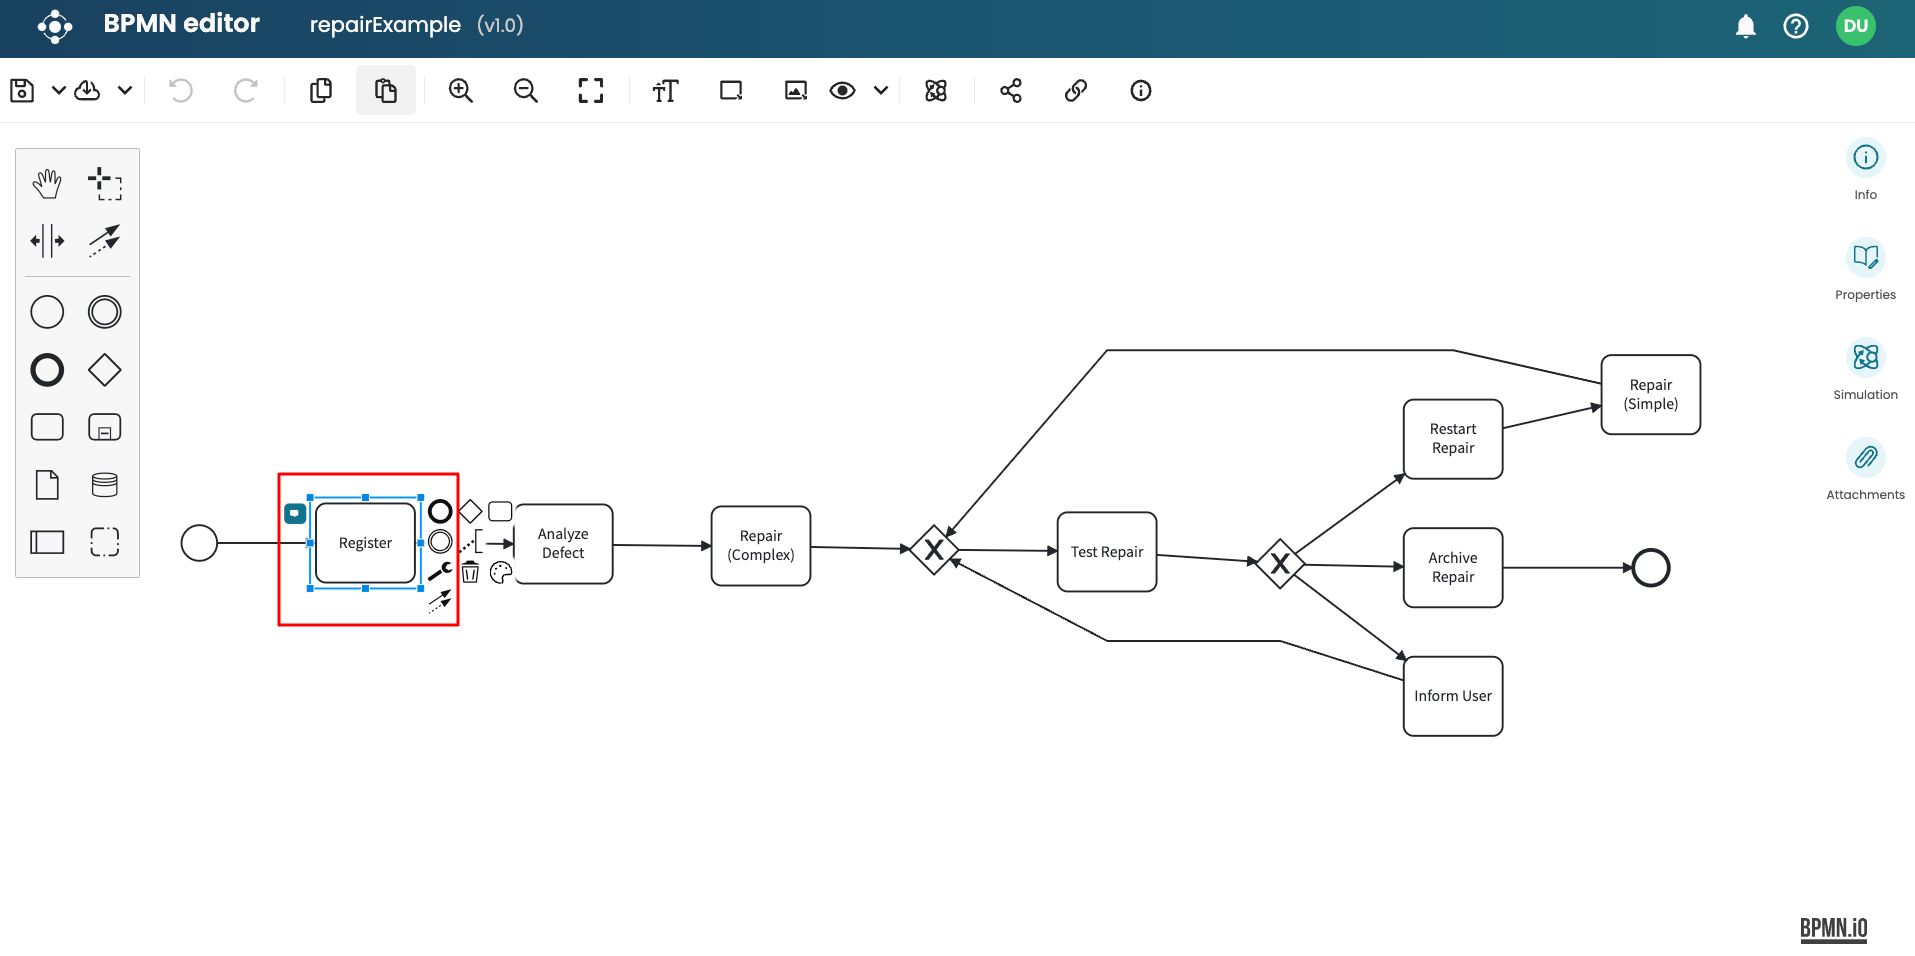Open color palette for Register task
This screenshot has height=956, width=1915.
click(501, 572)
